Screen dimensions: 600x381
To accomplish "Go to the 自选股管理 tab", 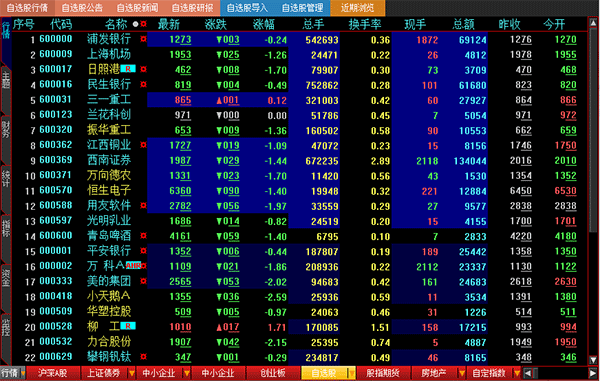I will [x=303, y=8].
